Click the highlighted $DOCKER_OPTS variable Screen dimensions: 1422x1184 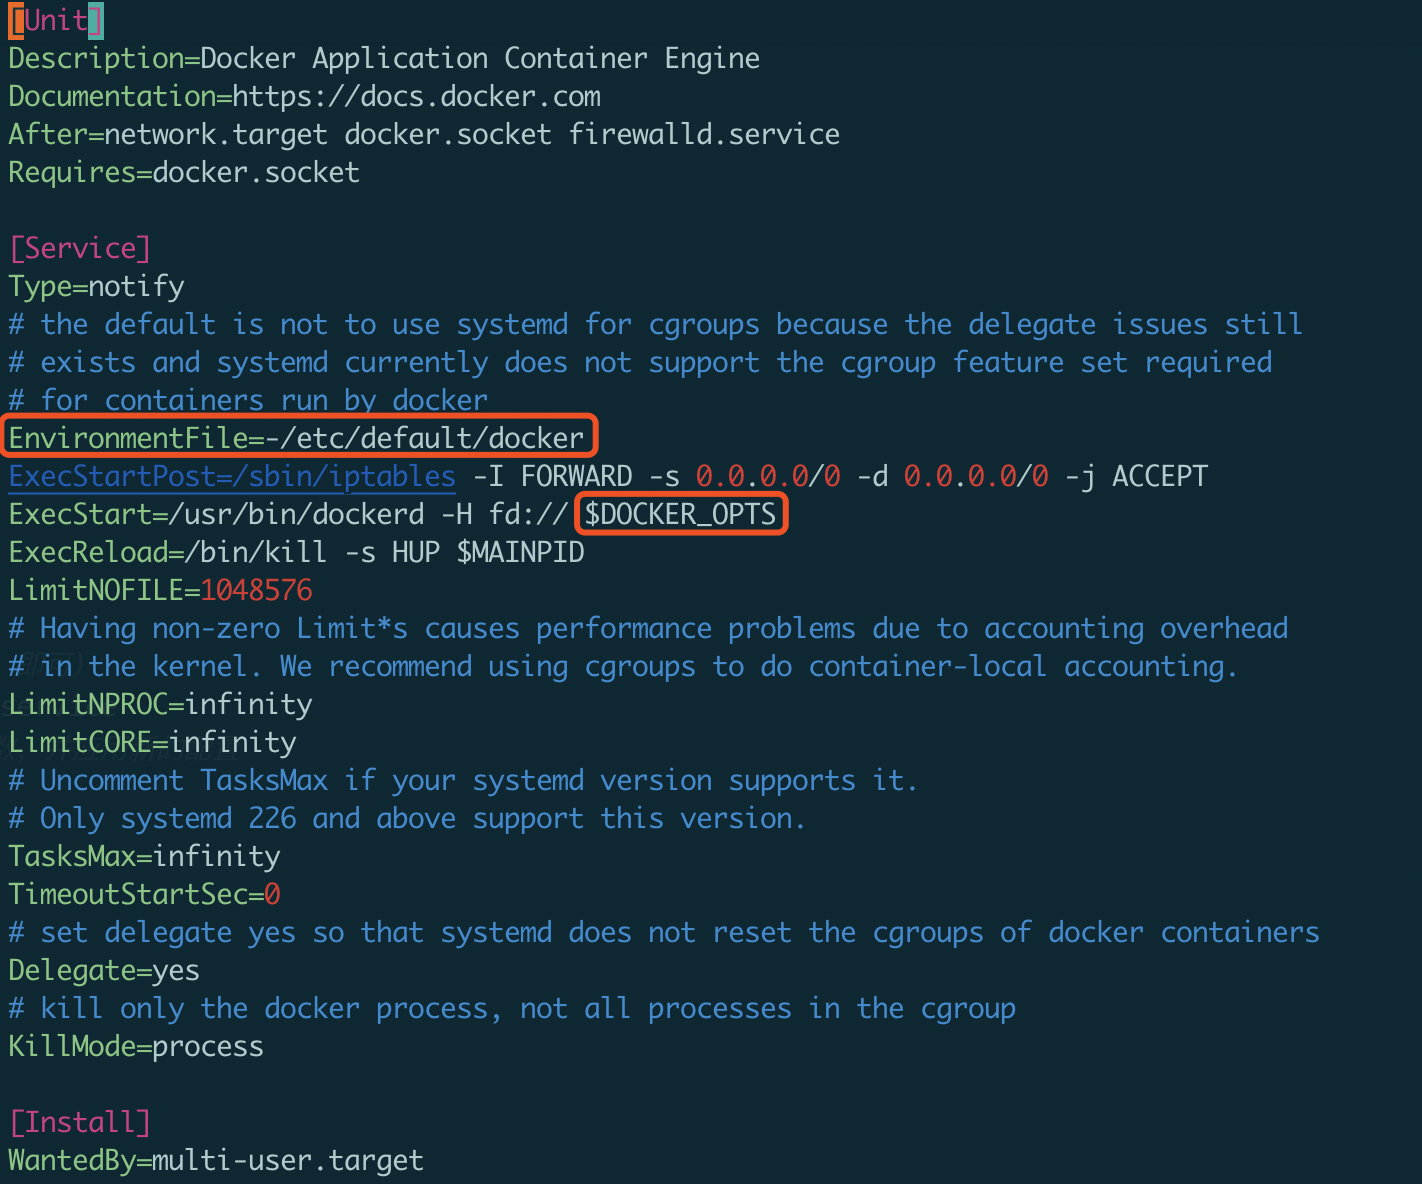tap(680, 514)
